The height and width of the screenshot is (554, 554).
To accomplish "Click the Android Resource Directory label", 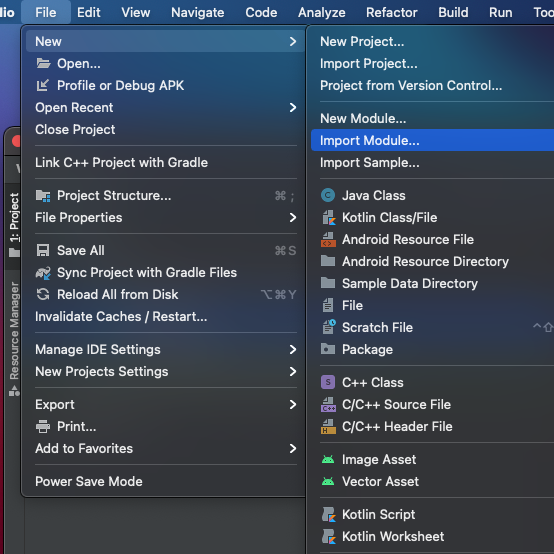I will coord(425,261).
